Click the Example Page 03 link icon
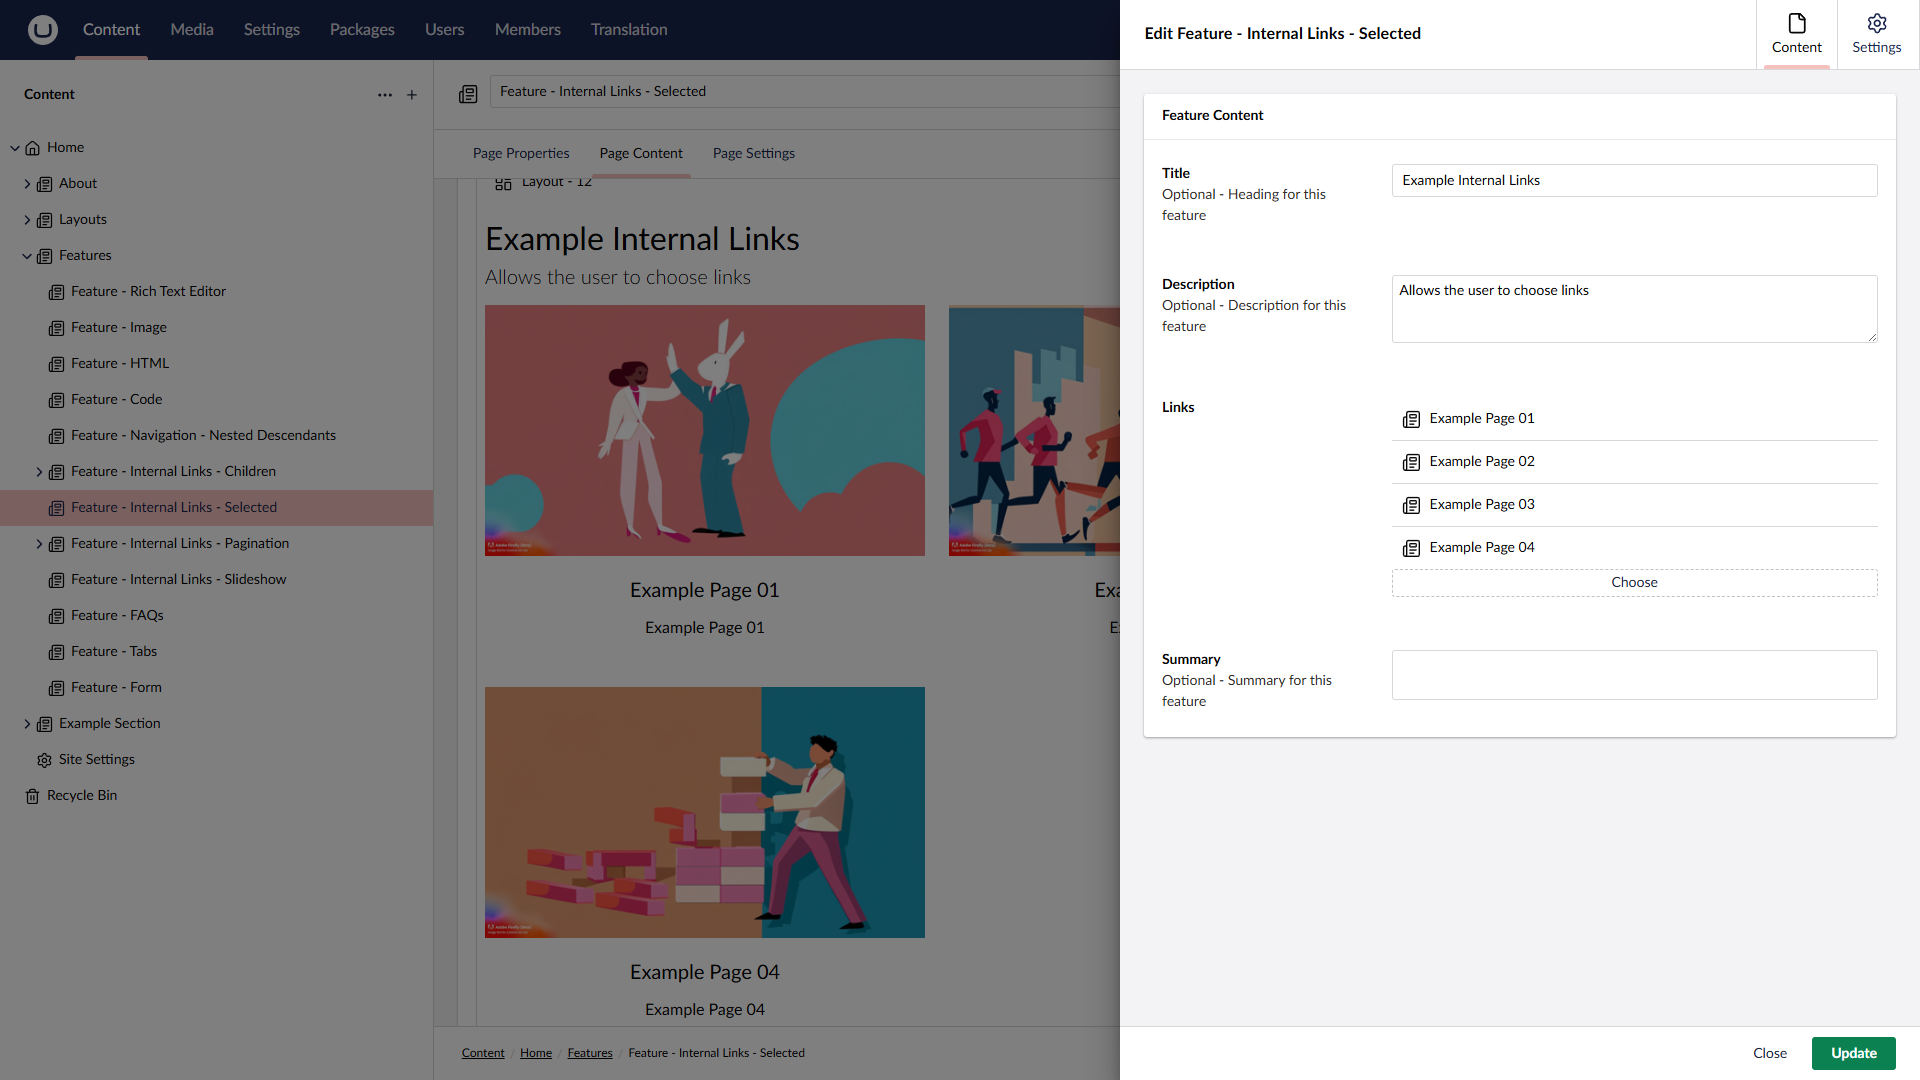1920x1080 pixels. [1411, 505]
